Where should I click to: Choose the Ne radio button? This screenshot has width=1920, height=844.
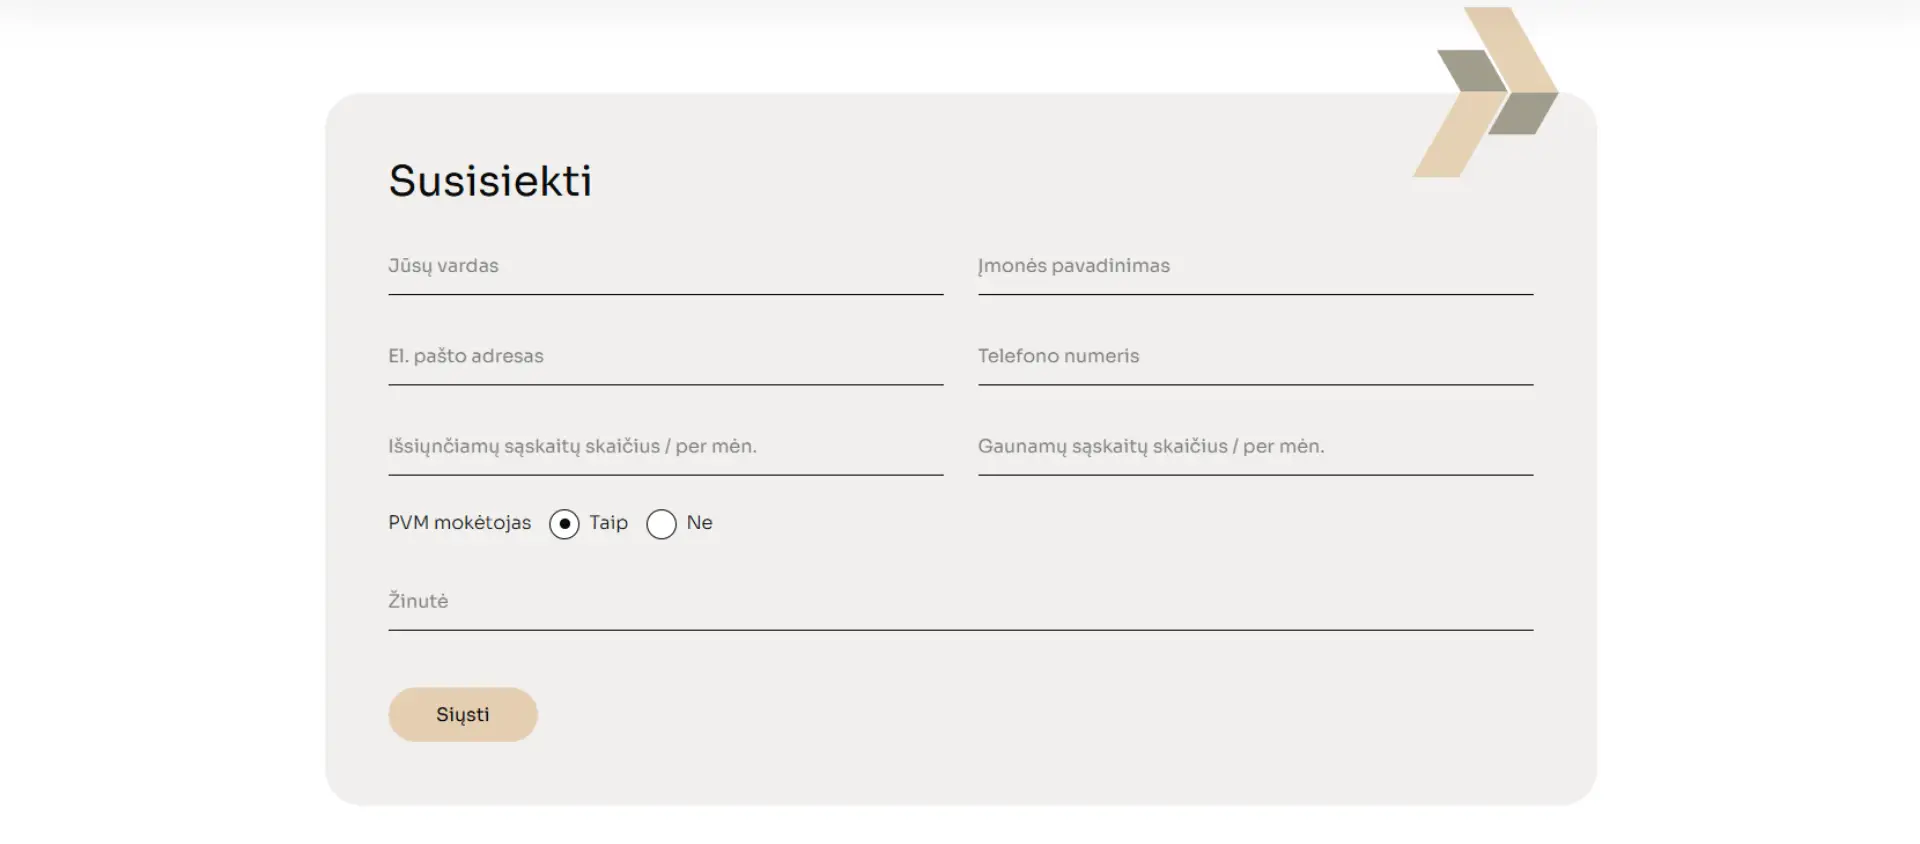[x=661, y=524]
